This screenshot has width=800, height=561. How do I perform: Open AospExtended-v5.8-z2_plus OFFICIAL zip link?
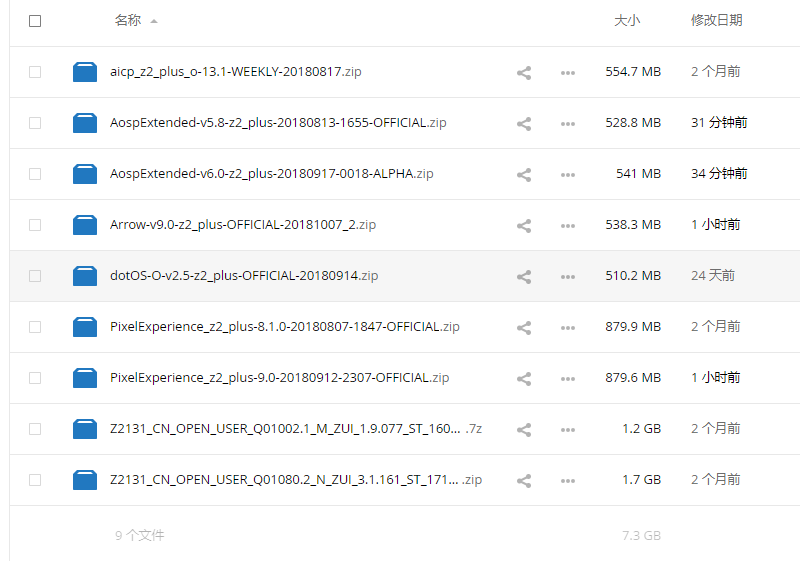point(278,123)
